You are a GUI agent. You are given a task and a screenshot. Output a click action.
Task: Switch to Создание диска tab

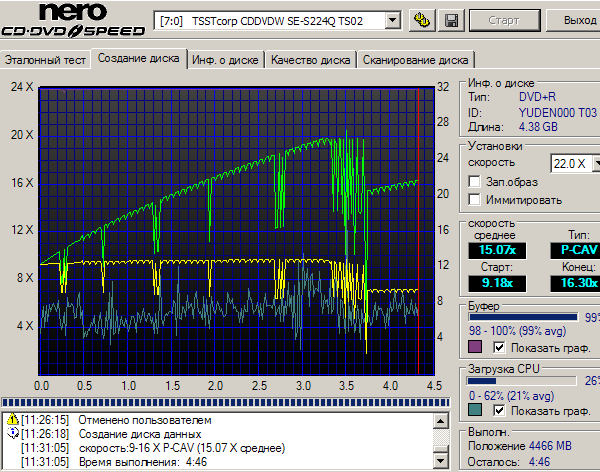click(x=139, y=59)
